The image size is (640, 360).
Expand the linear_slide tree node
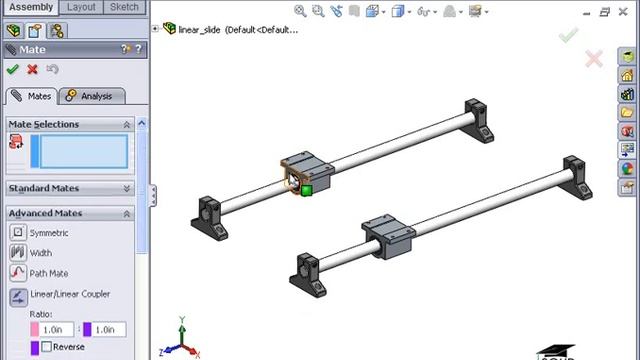(x=155, y=29)
